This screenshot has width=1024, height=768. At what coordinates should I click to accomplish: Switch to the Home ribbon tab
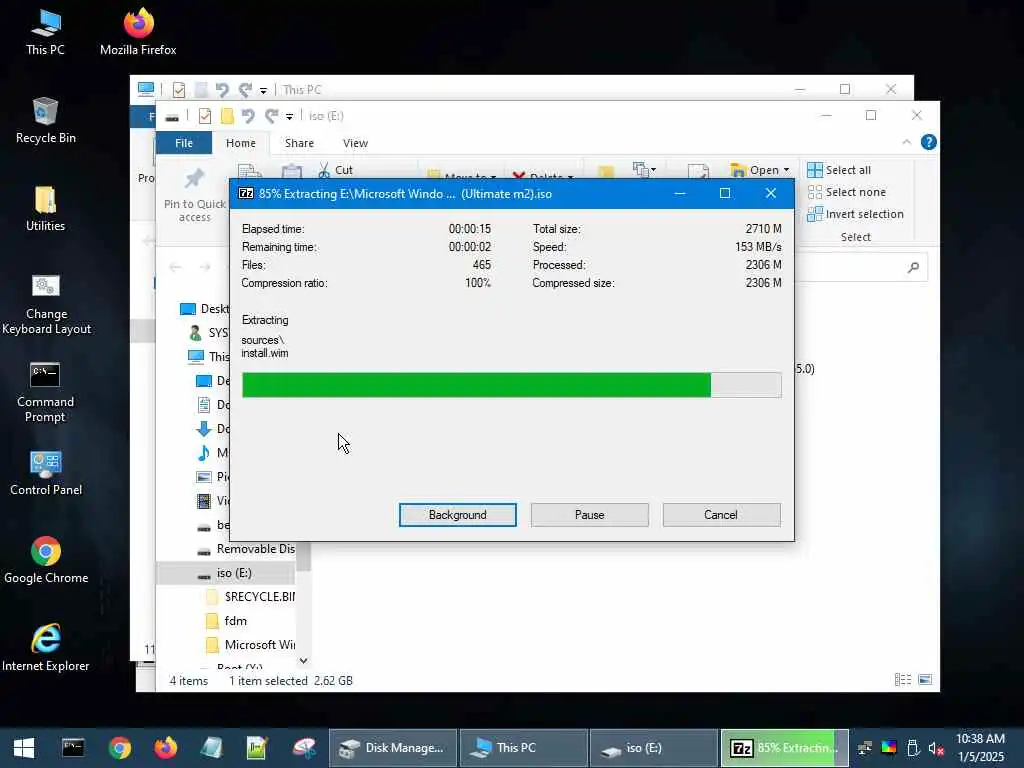pos(240,143)
